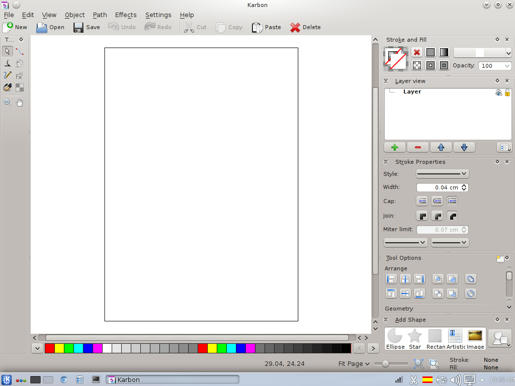The height and width of the screenshot is (386, 515).
Task: Pick the first red swatch in the palette
Action: pyautogui.click(x=50, y=348)
